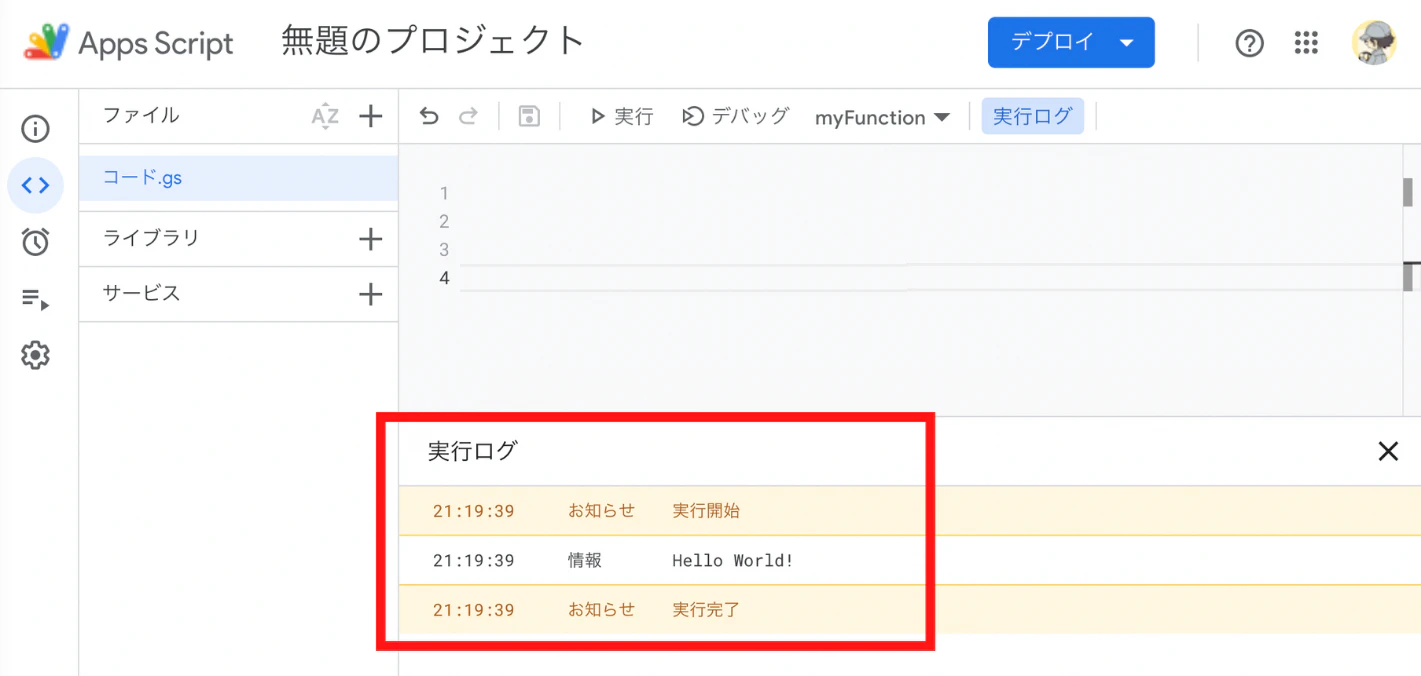Screen dimensions: 1421x676
Task: Open the Google apps grid
Action: point(1306,43)
